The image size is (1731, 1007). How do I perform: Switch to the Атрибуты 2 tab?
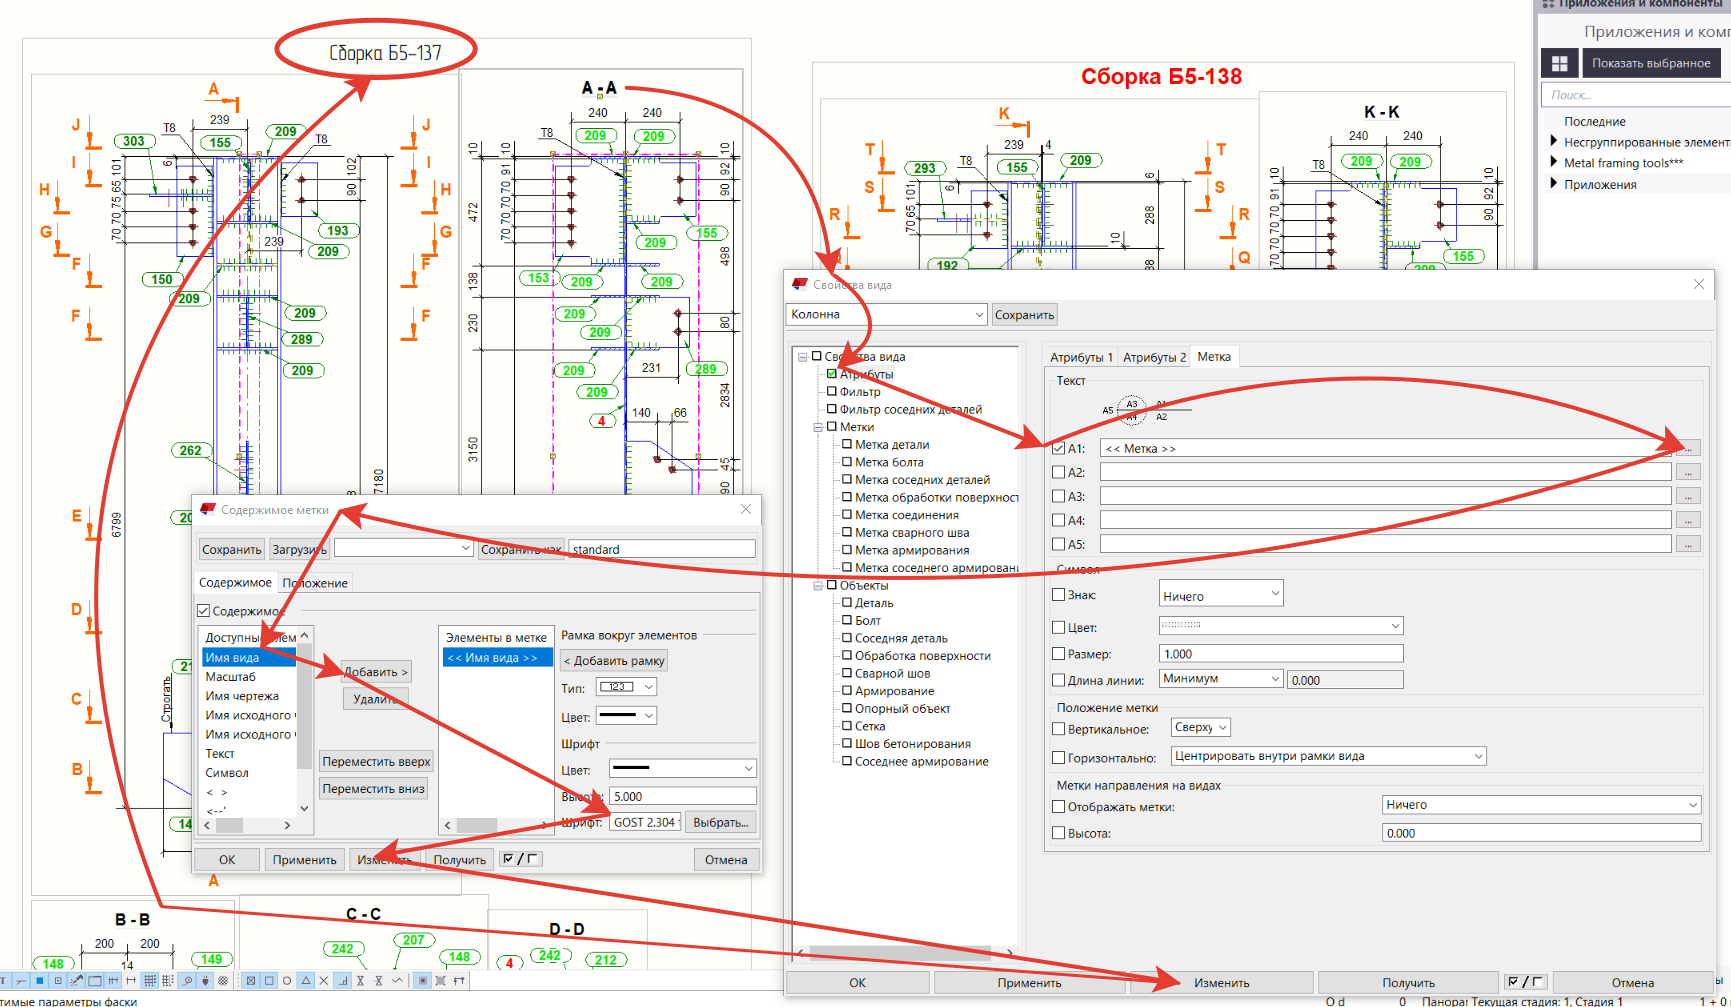1154,357
